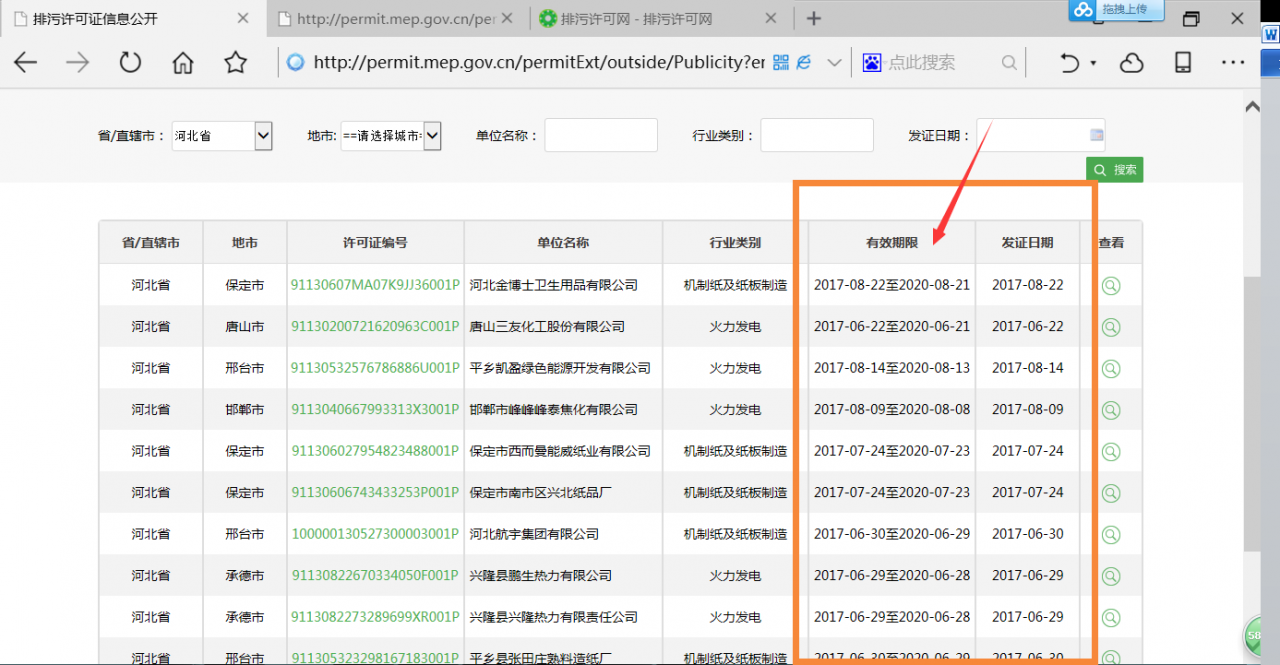1280x665 pixels.
Task: Open the mobile phone icon on toolbar
Action: (1182, 62)
